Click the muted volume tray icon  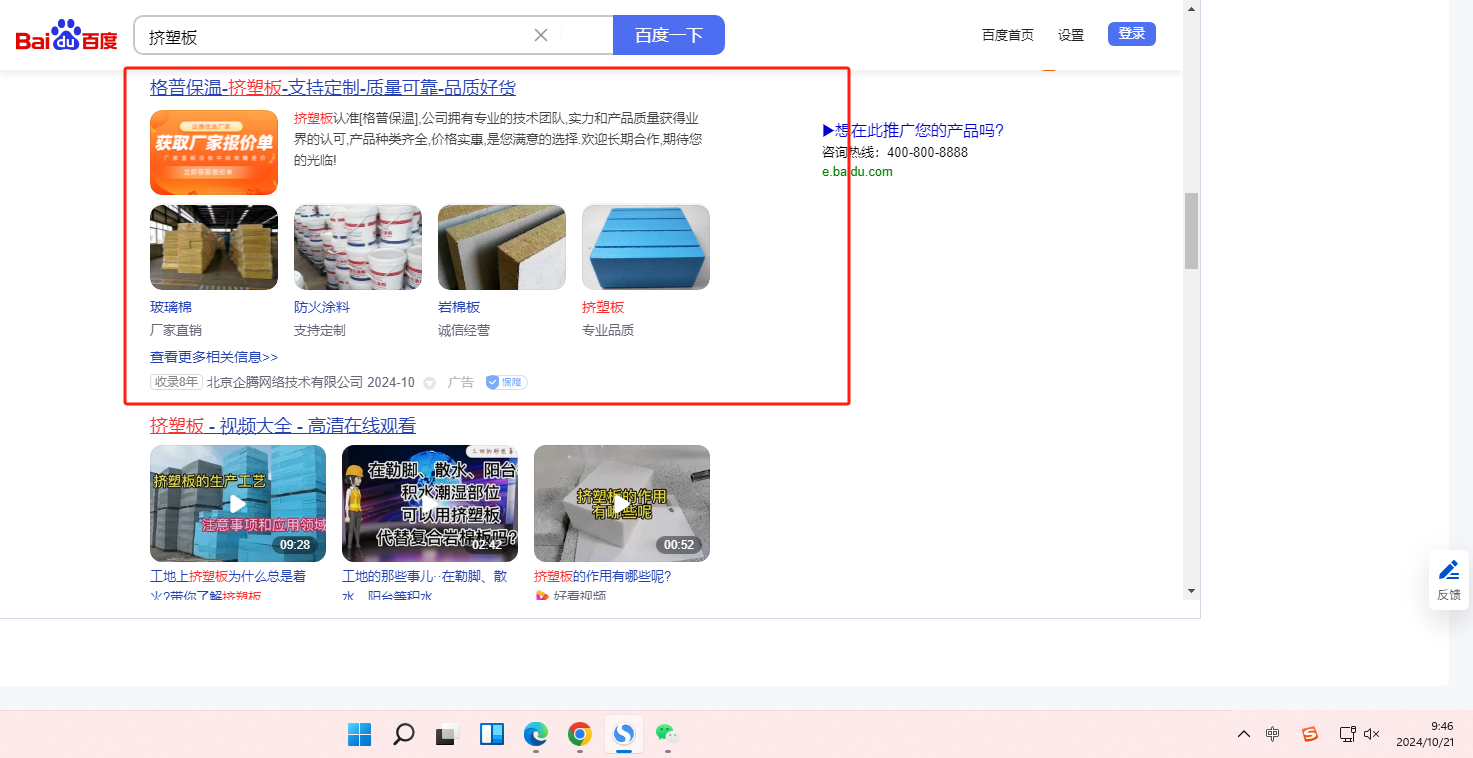(x=1372, y=734)
